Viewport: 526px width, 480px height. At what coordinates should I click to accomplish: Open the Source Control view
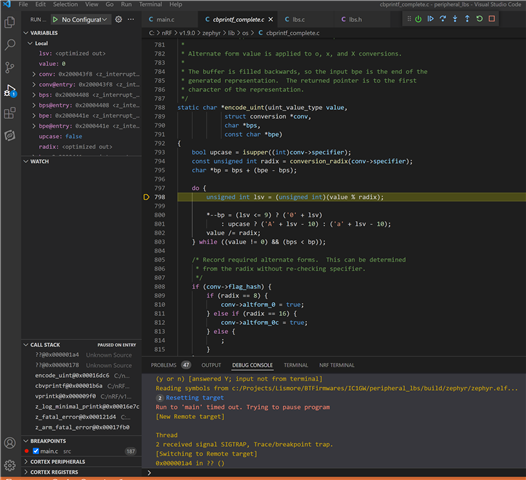point(10,67)
